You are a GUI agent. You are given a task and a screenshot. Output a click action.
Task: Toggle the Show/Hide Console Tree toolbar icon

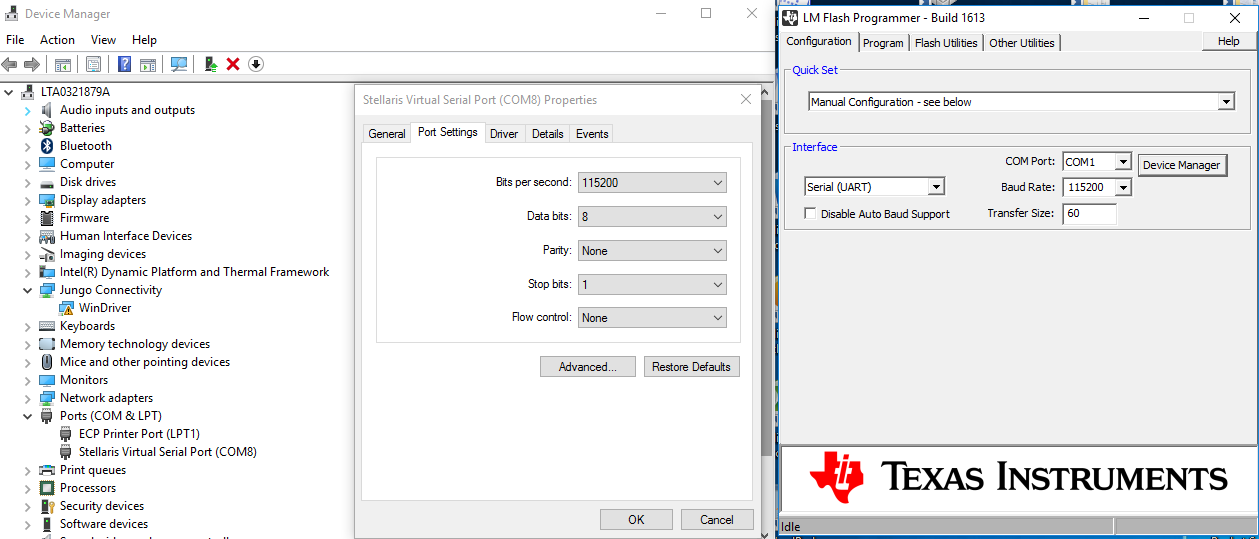coord(62,64)
